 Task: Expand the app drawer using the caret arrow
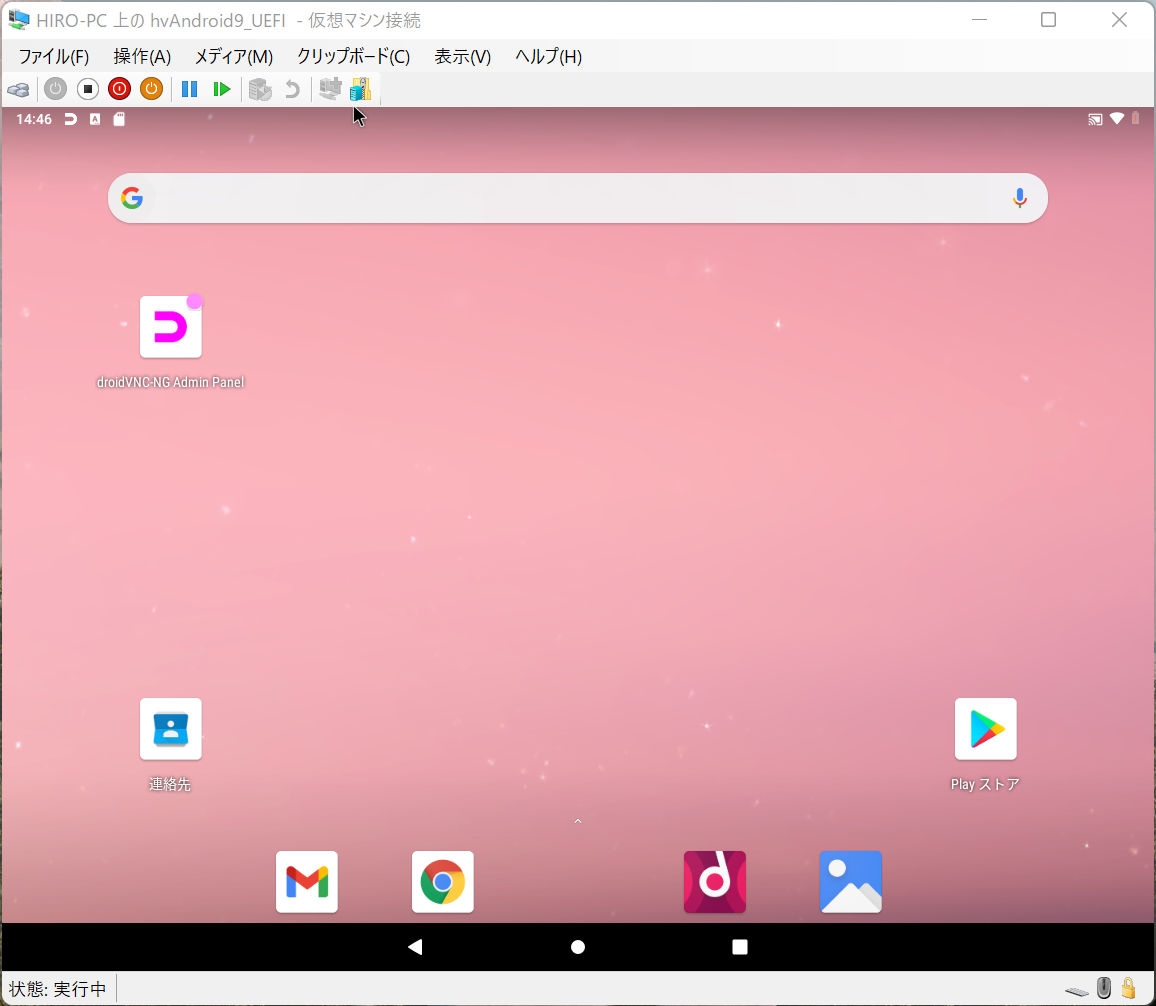[577, 820]
